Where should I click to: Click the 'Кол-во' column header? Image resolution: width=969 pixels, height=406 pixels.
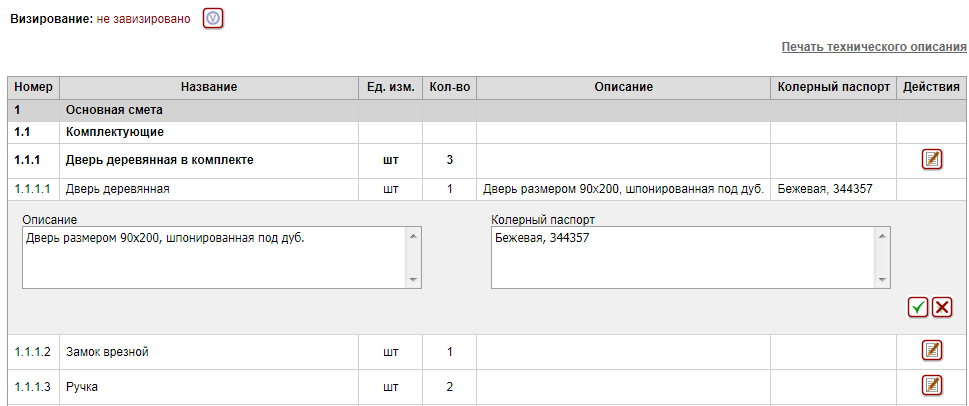click(449, 87)
